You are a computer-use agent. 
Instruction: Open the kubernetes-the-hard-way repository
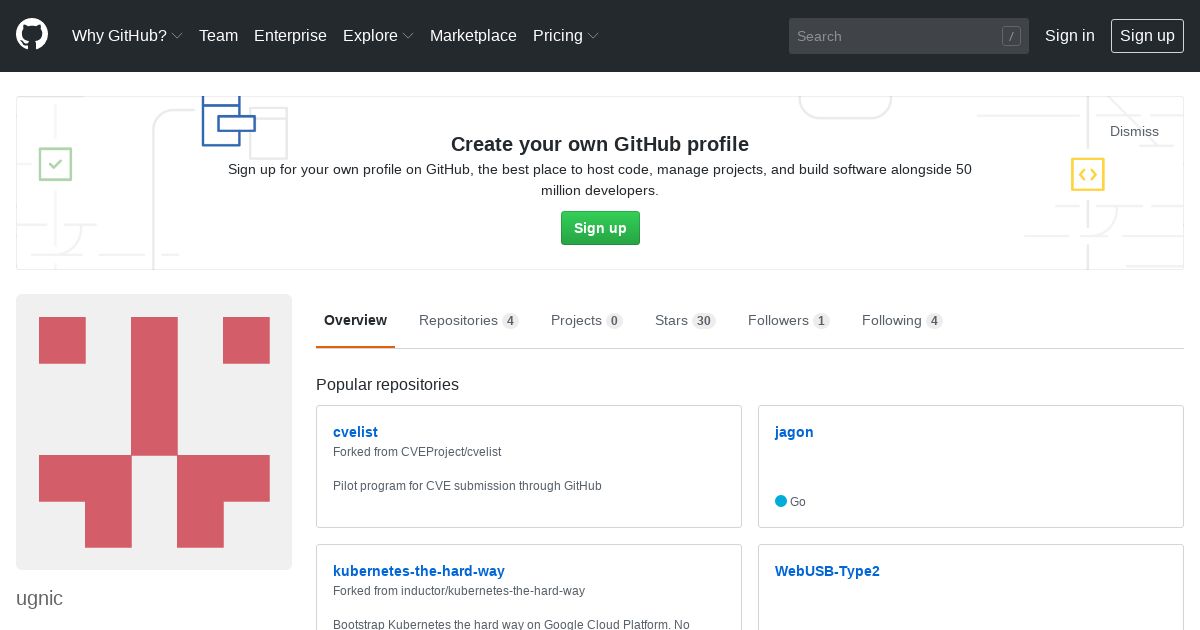[419, 571]
